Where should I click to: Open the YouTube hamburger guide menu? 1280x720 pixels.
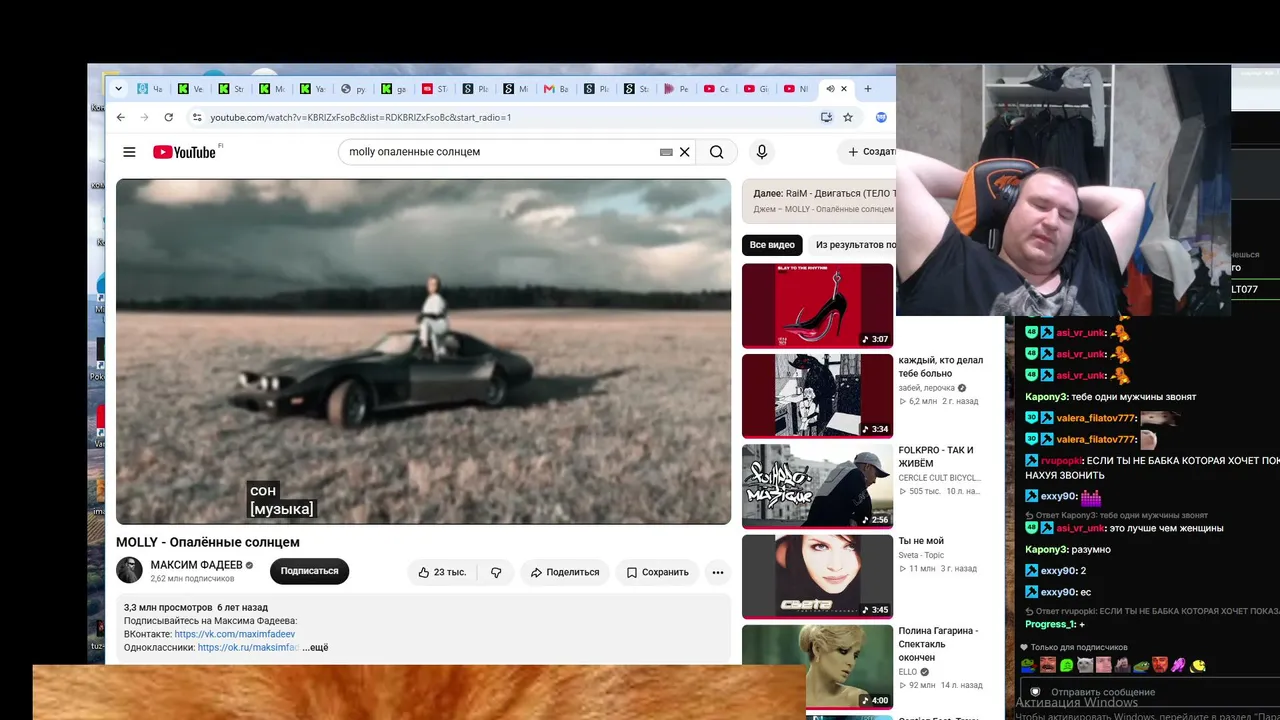tap(129, 152)
